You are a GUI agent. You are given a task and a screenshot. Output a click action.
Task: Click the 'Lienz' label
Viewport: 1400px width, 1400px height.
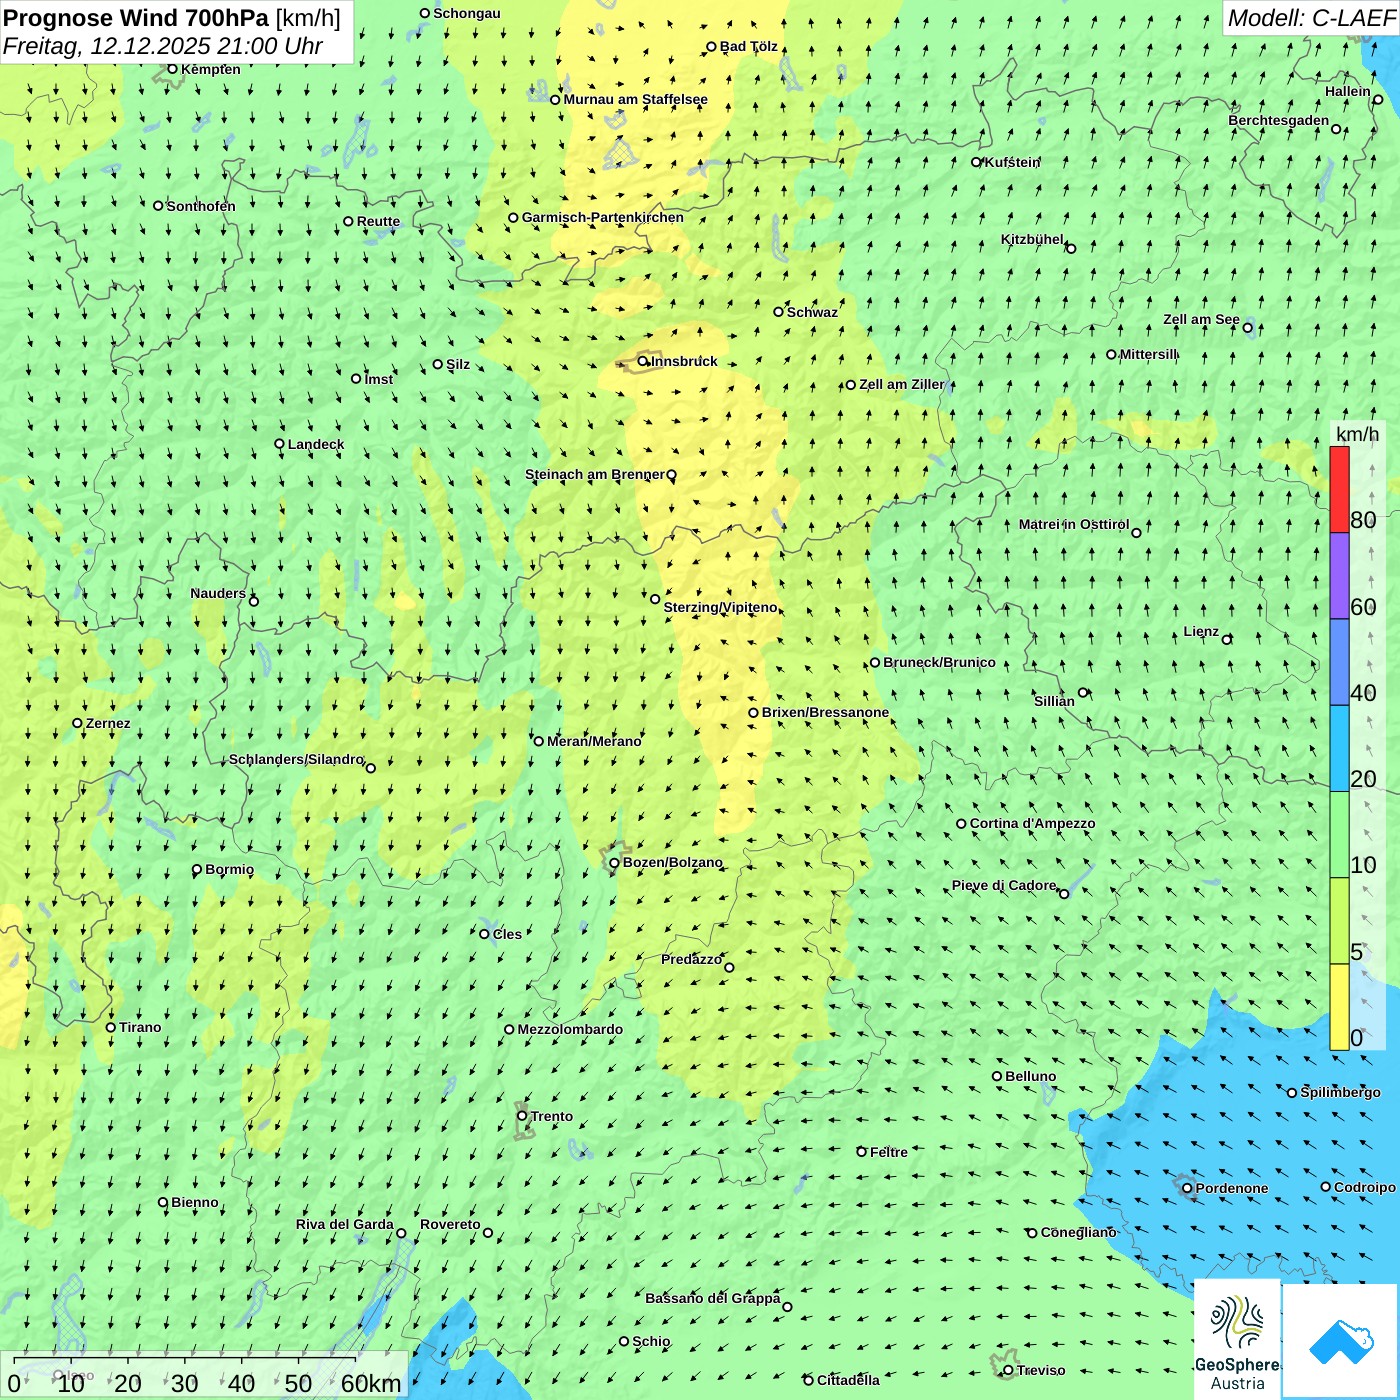tap(1201, 631)
